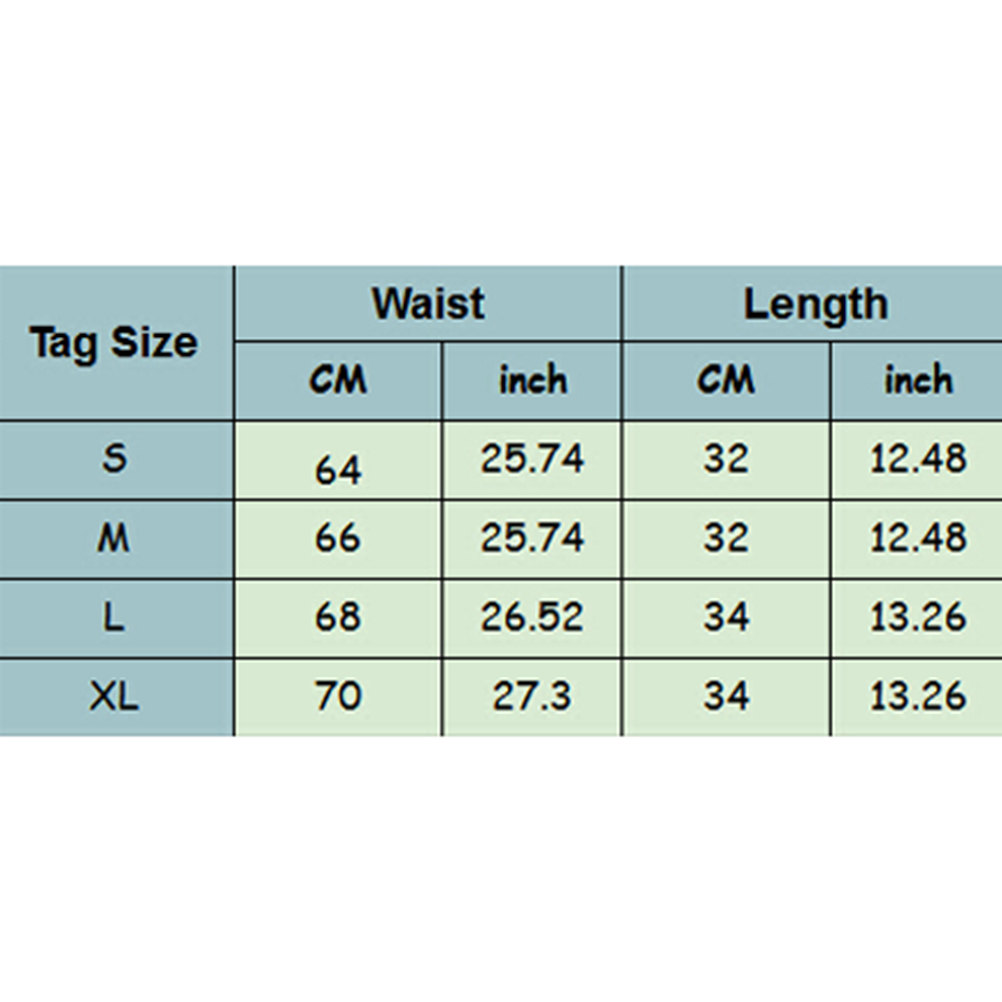Click the CM subheader under Length
The image size is (1002, 1002).
point(726,380)
